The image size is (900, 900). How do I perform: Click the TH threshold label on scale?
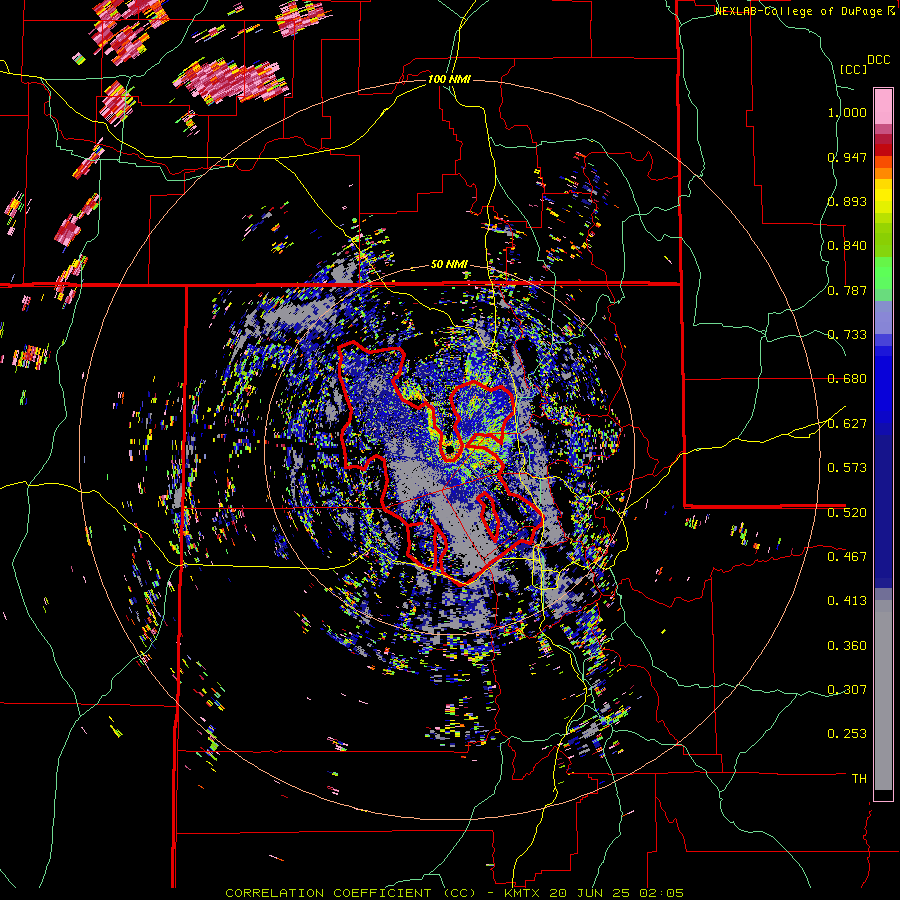tap(859, 778)
